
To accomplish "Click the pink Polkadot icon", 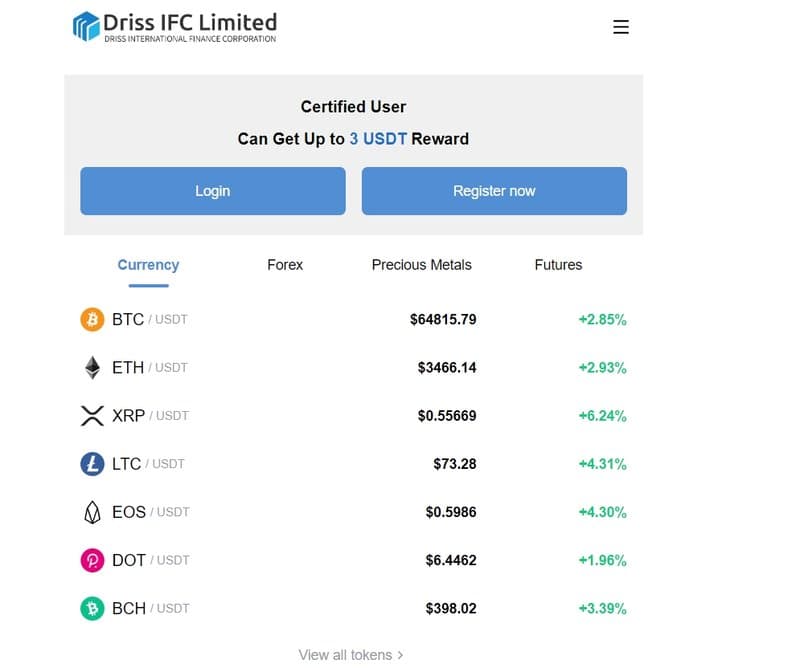I will point(92,560).
